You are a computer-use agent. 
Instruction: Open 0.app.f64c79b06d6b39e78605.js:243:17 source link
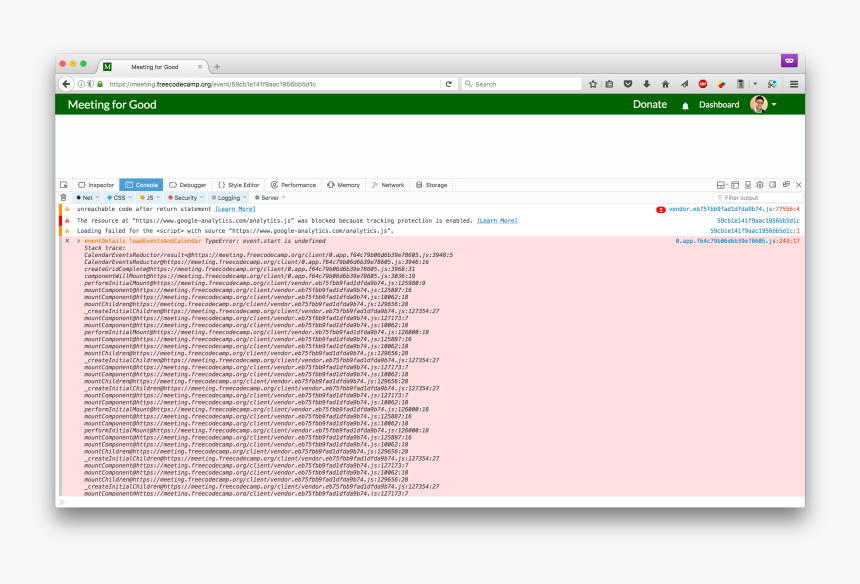tap(737, 241)
